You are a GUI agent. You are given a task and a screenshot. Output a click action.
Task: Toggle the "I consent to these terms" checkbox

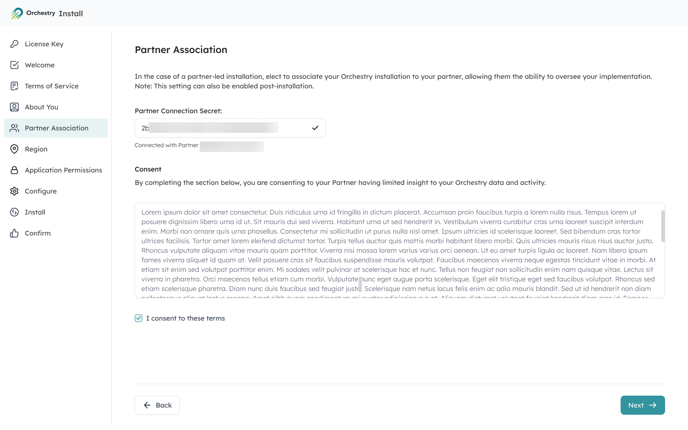[139, 318]
